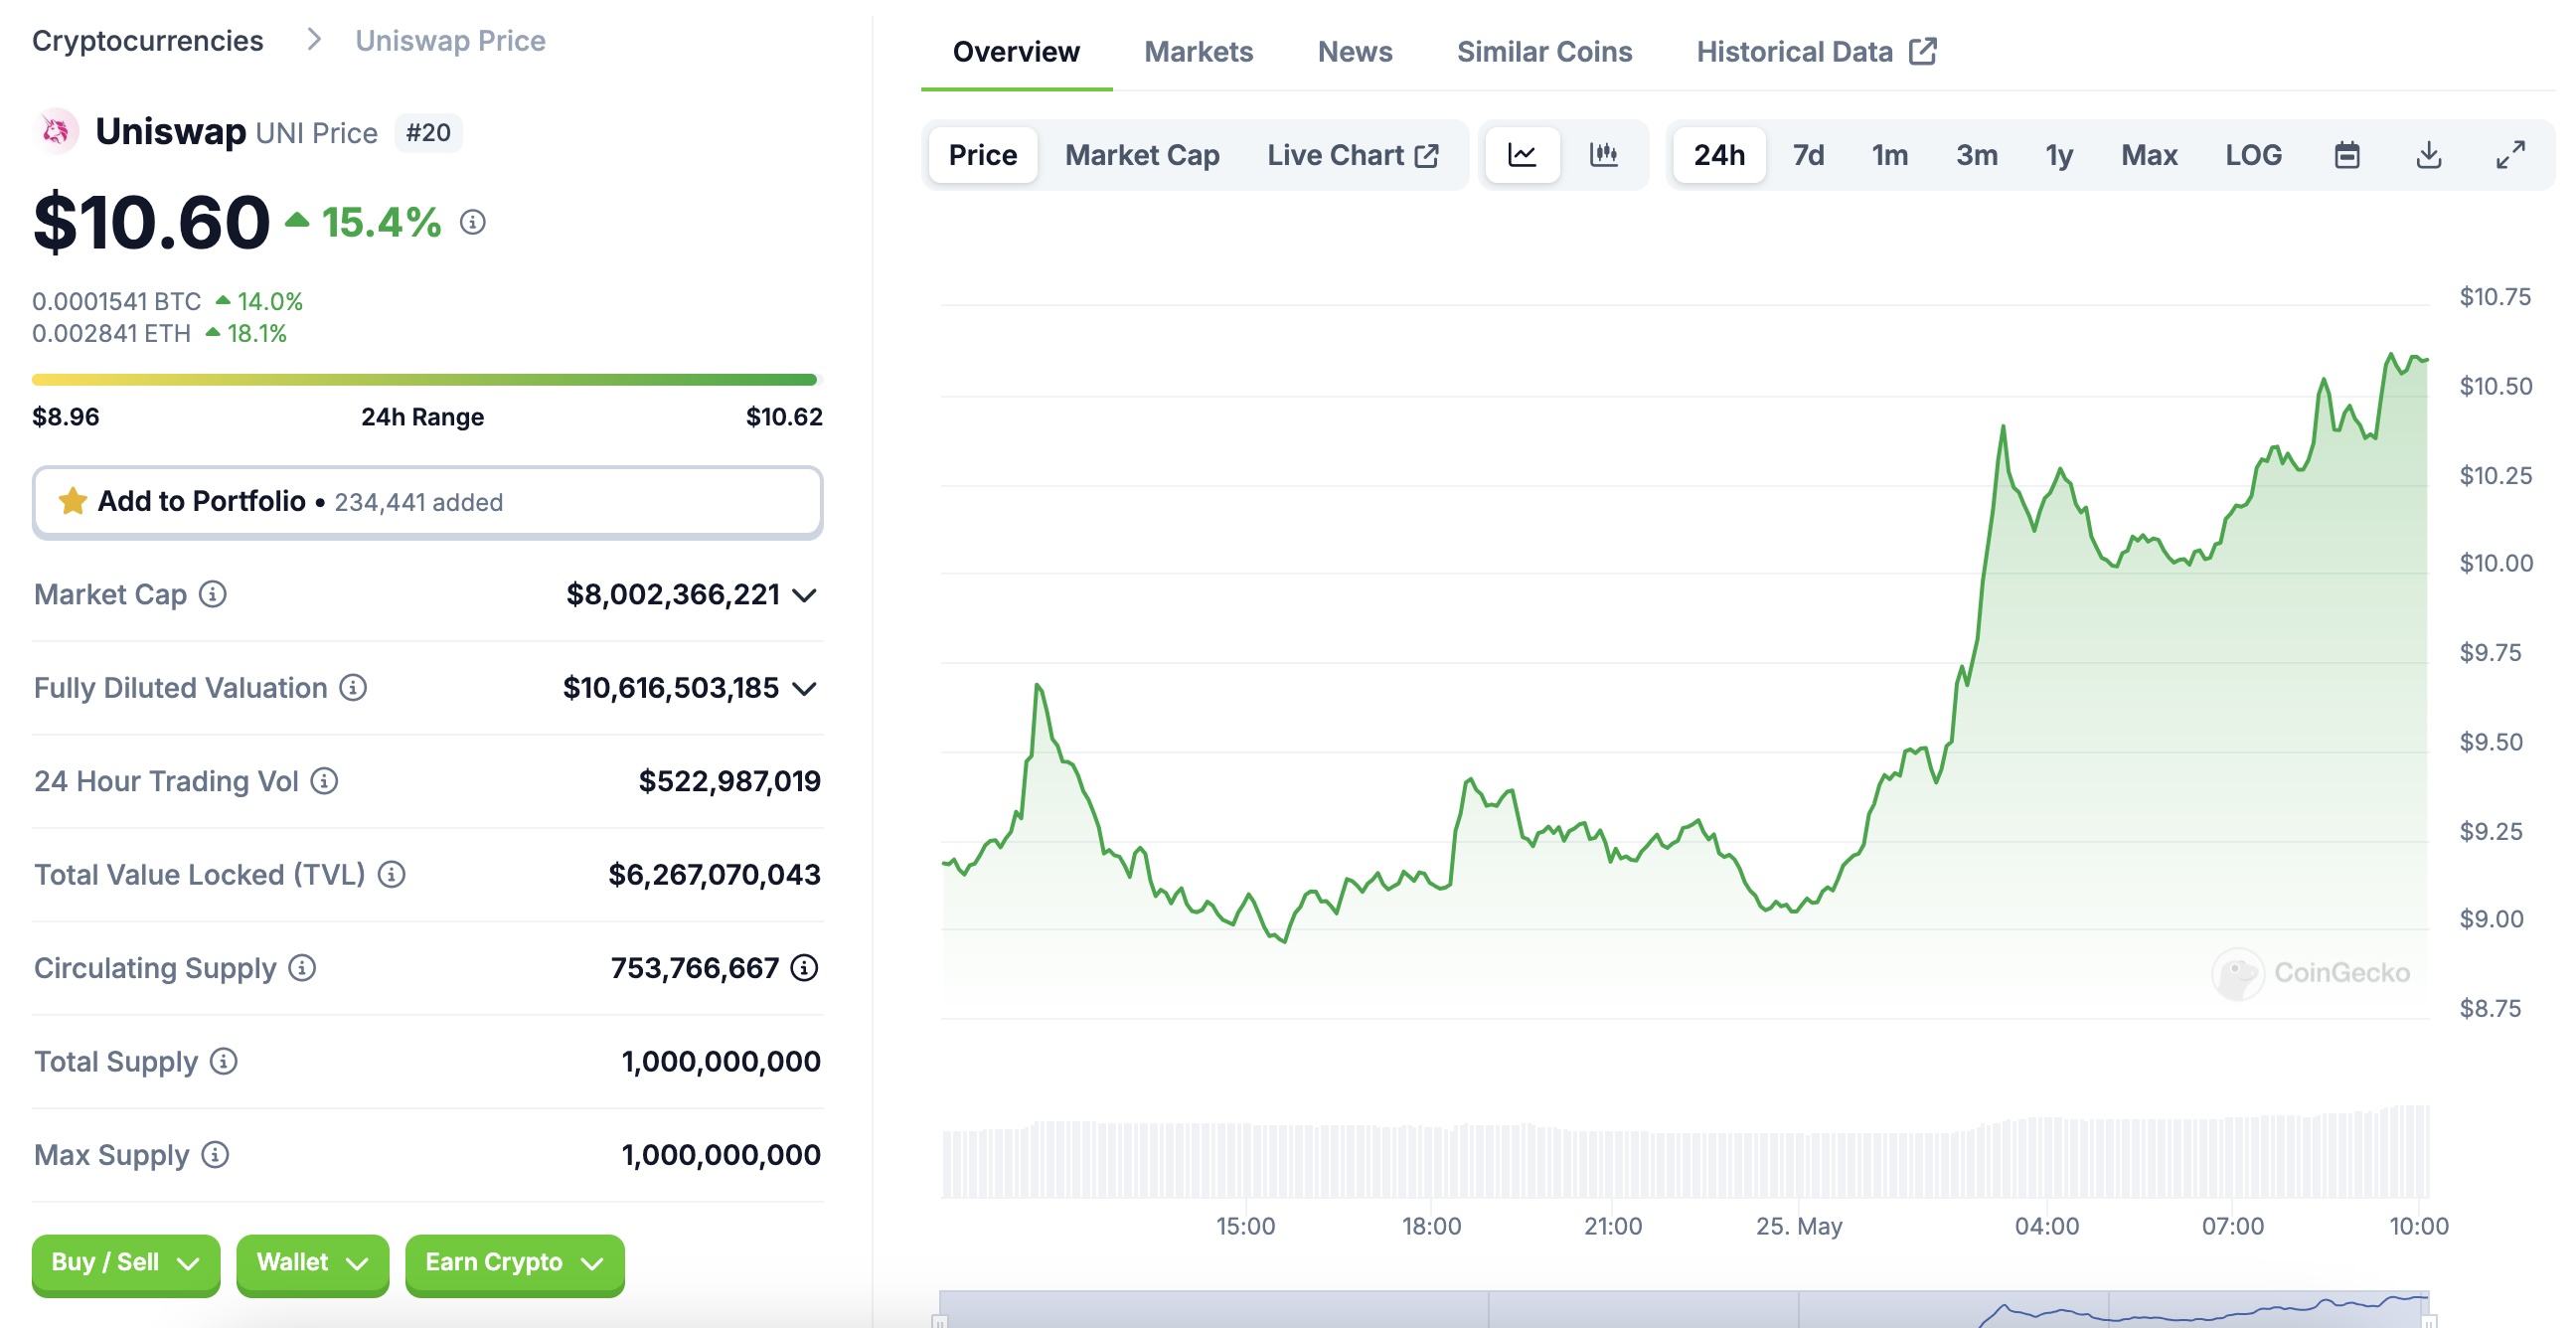This screenshot has height=1328, width=2576.
Task: Click the $6,267,070,043 TVL value
Action: [x=714, y=875]
